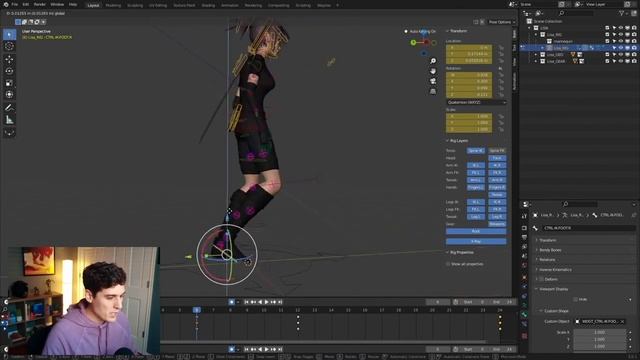The width and height of the screenshot is (640, 360).
Task: Expand the Inverse Kinematics panel
Action: click(x=555, y=269)
